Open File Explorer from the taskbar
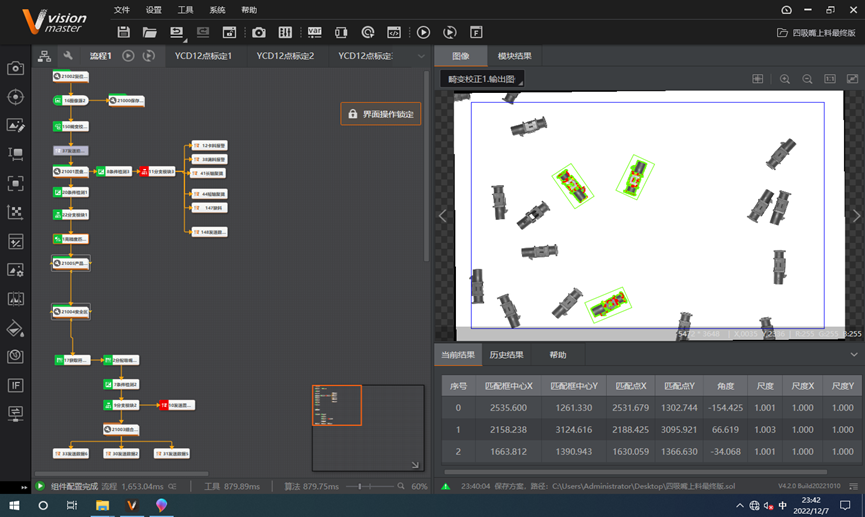Viewport: 865px width, 517px height. [102, 505]
